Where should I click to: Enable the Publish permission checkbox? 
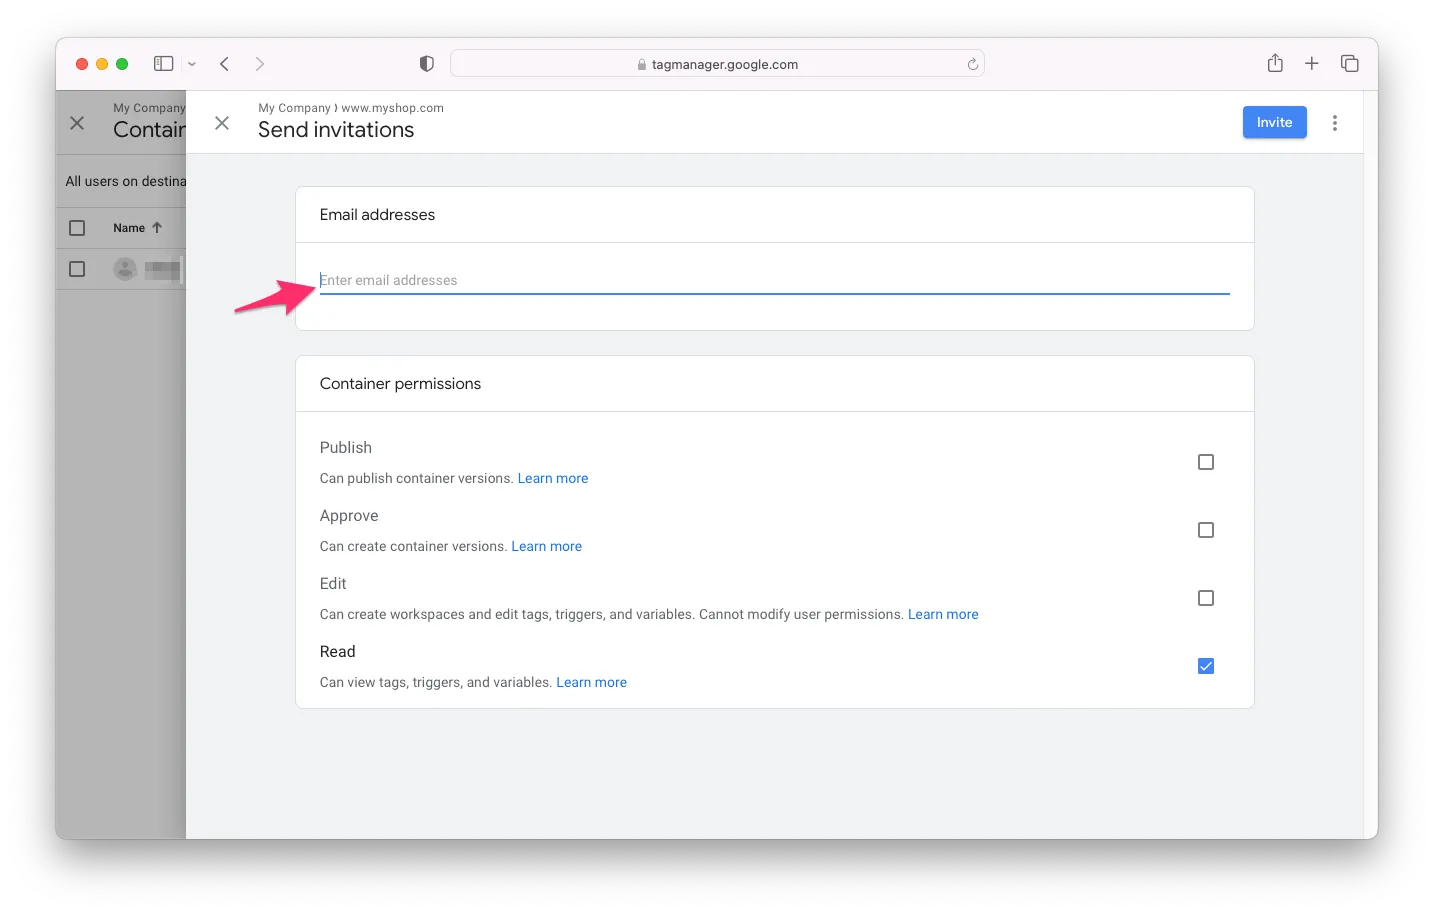(x=1206, y=462)
